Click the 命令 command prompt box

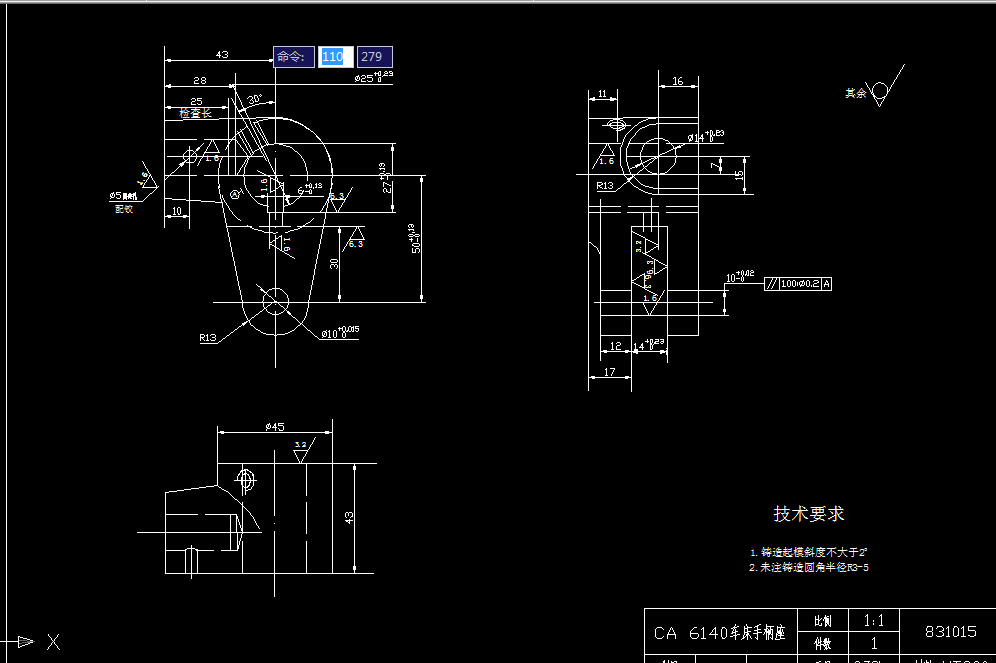click(x=293, y=57)
